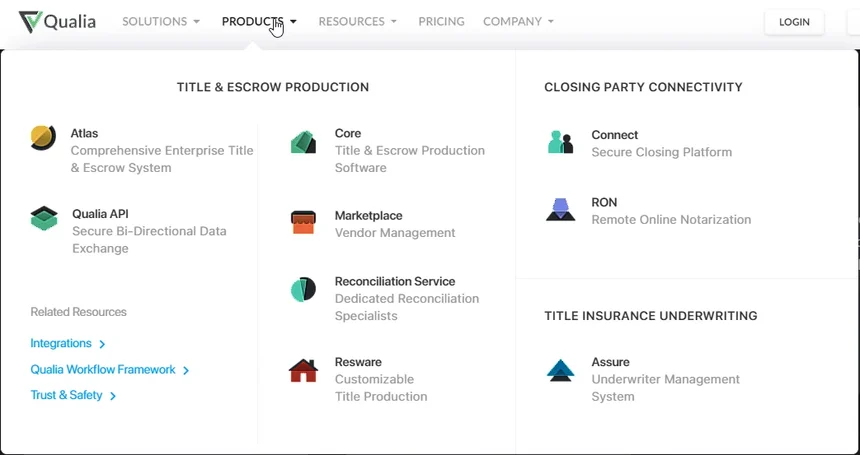
Task: Expand the Solutions dropdown arrow
Action: click(196, 22)
